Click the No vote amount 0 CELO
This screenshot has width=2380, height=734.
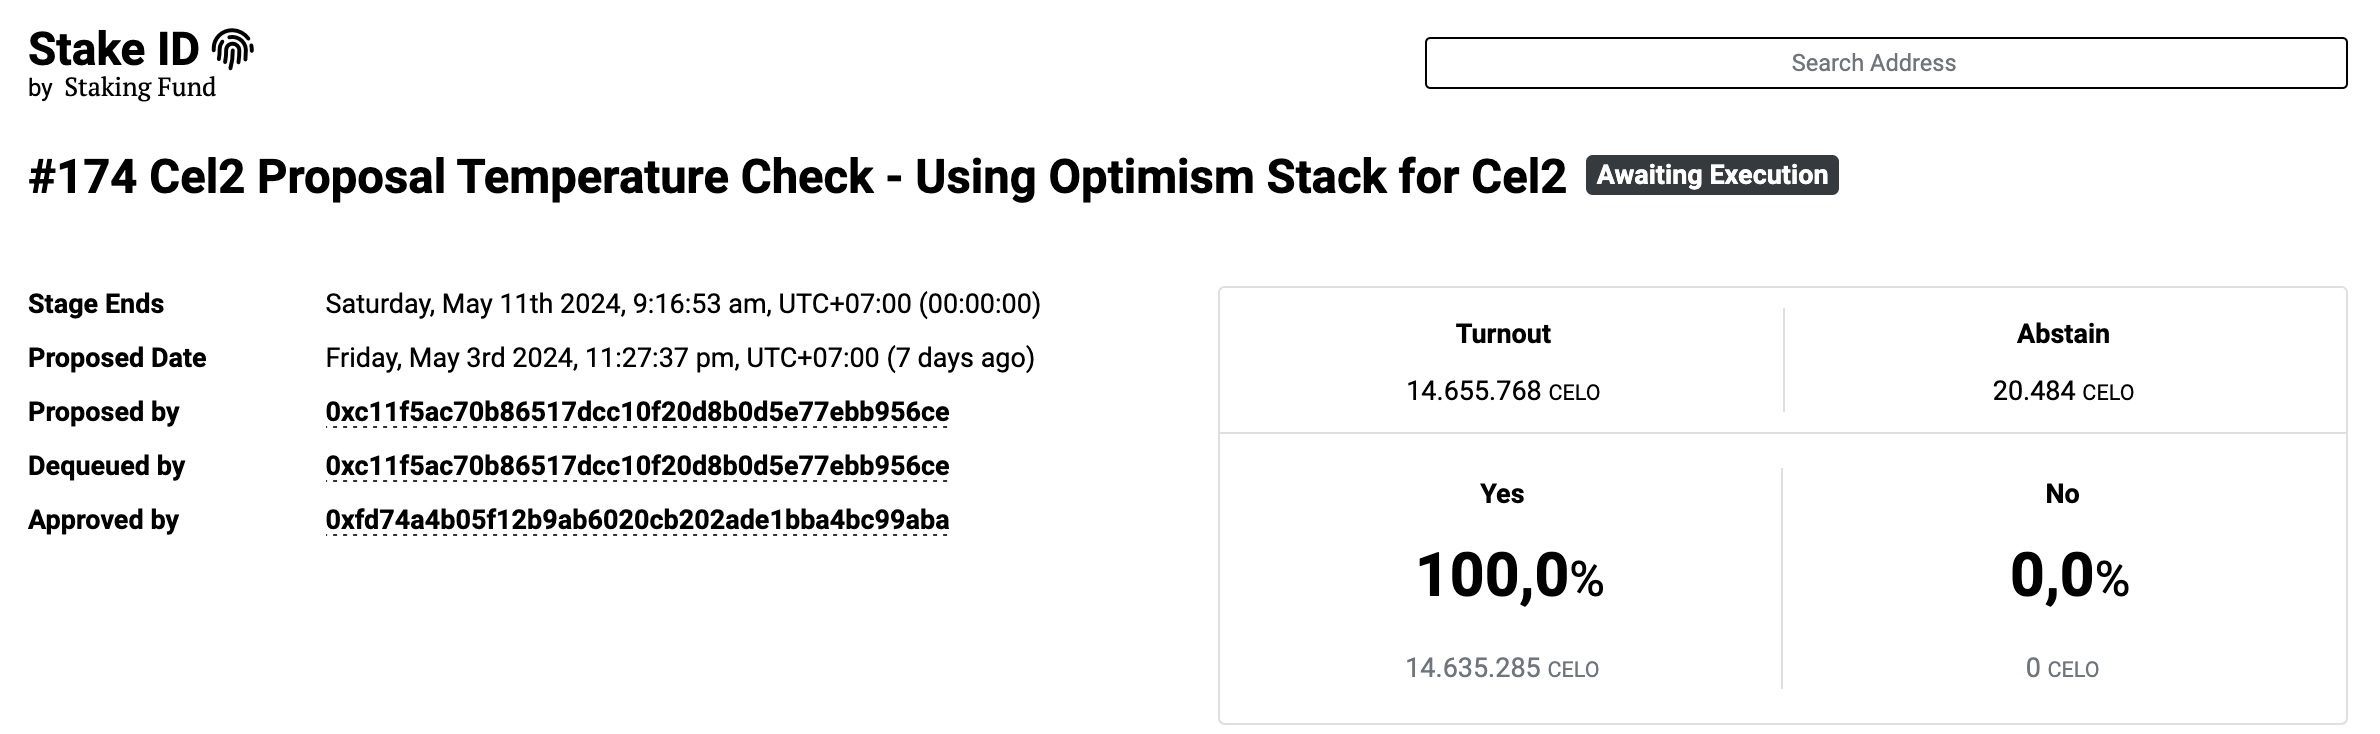pos(2062,668)
